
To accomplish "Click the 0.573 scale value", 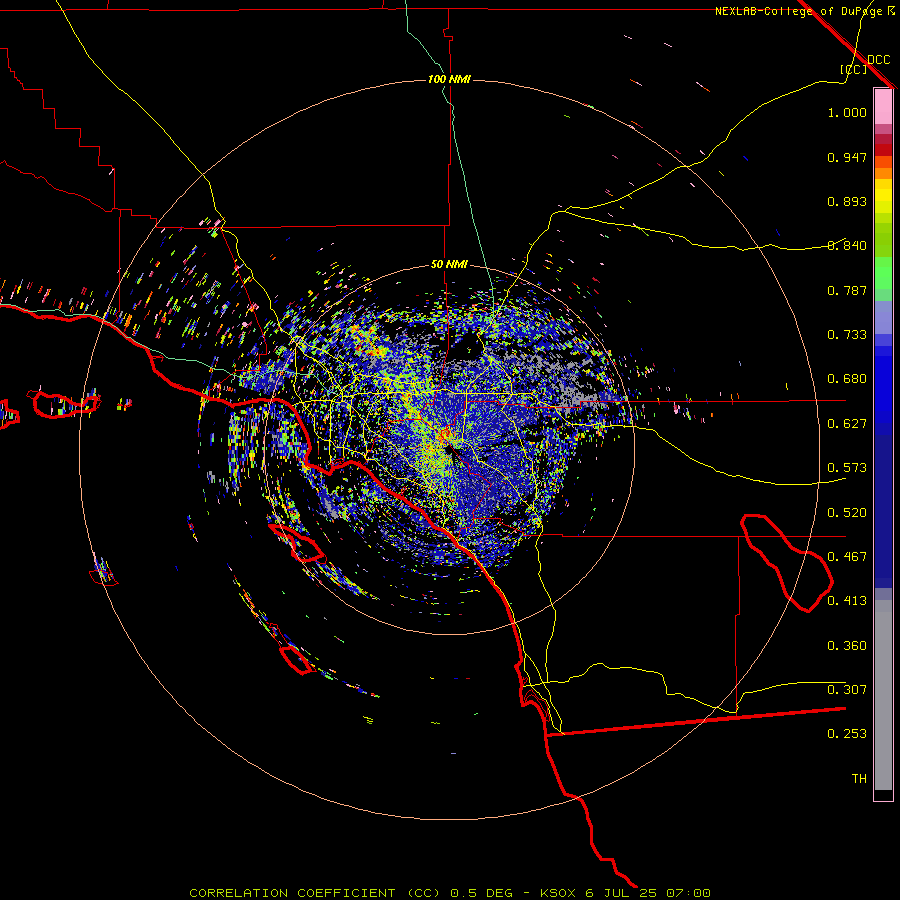I will pos(847,468).
